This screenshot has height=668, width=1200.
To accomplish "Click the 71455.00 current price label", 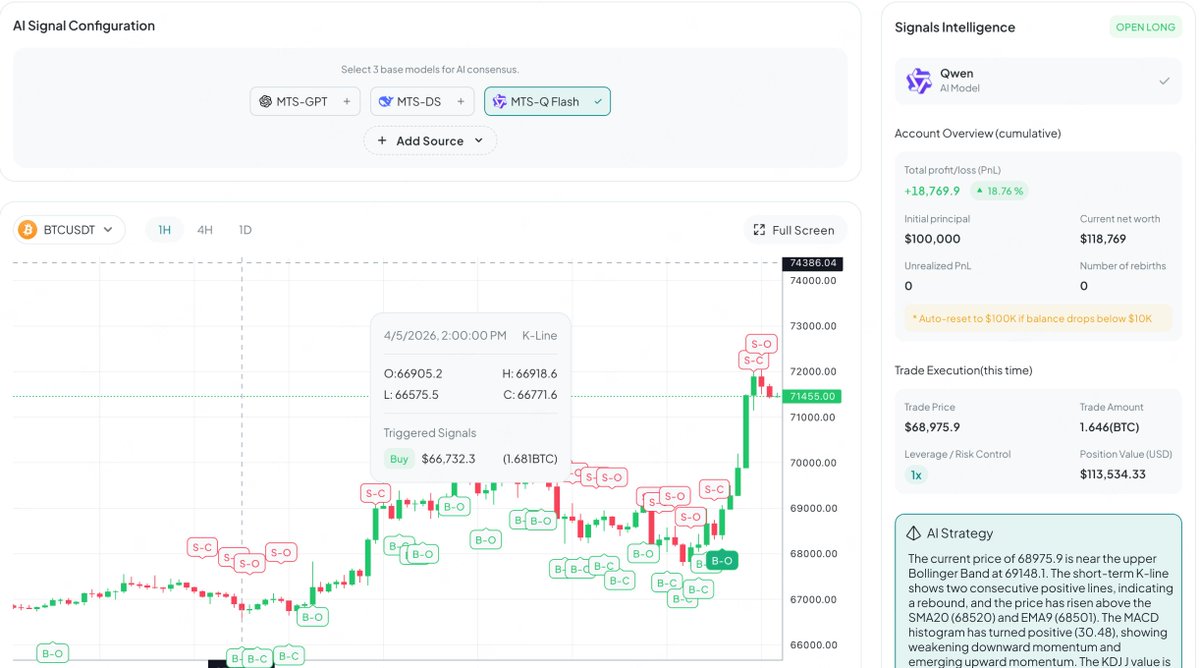I will click(813, 396).
